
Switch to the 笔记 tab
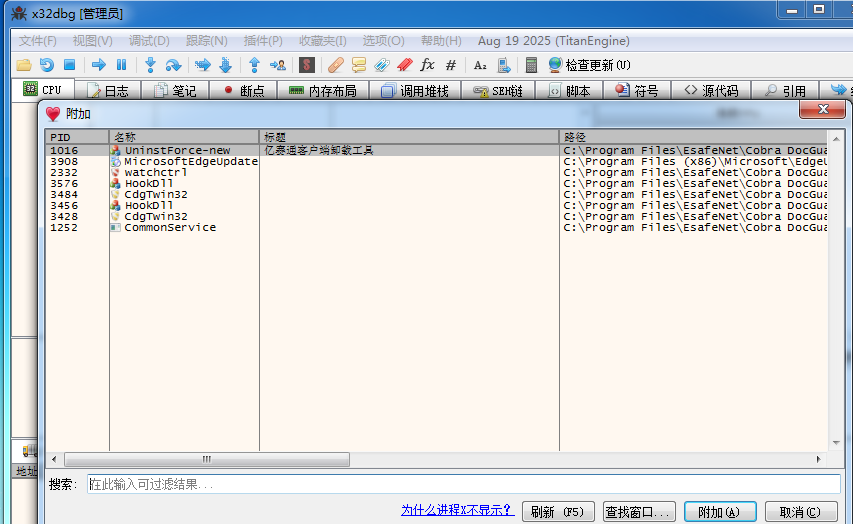175,91
